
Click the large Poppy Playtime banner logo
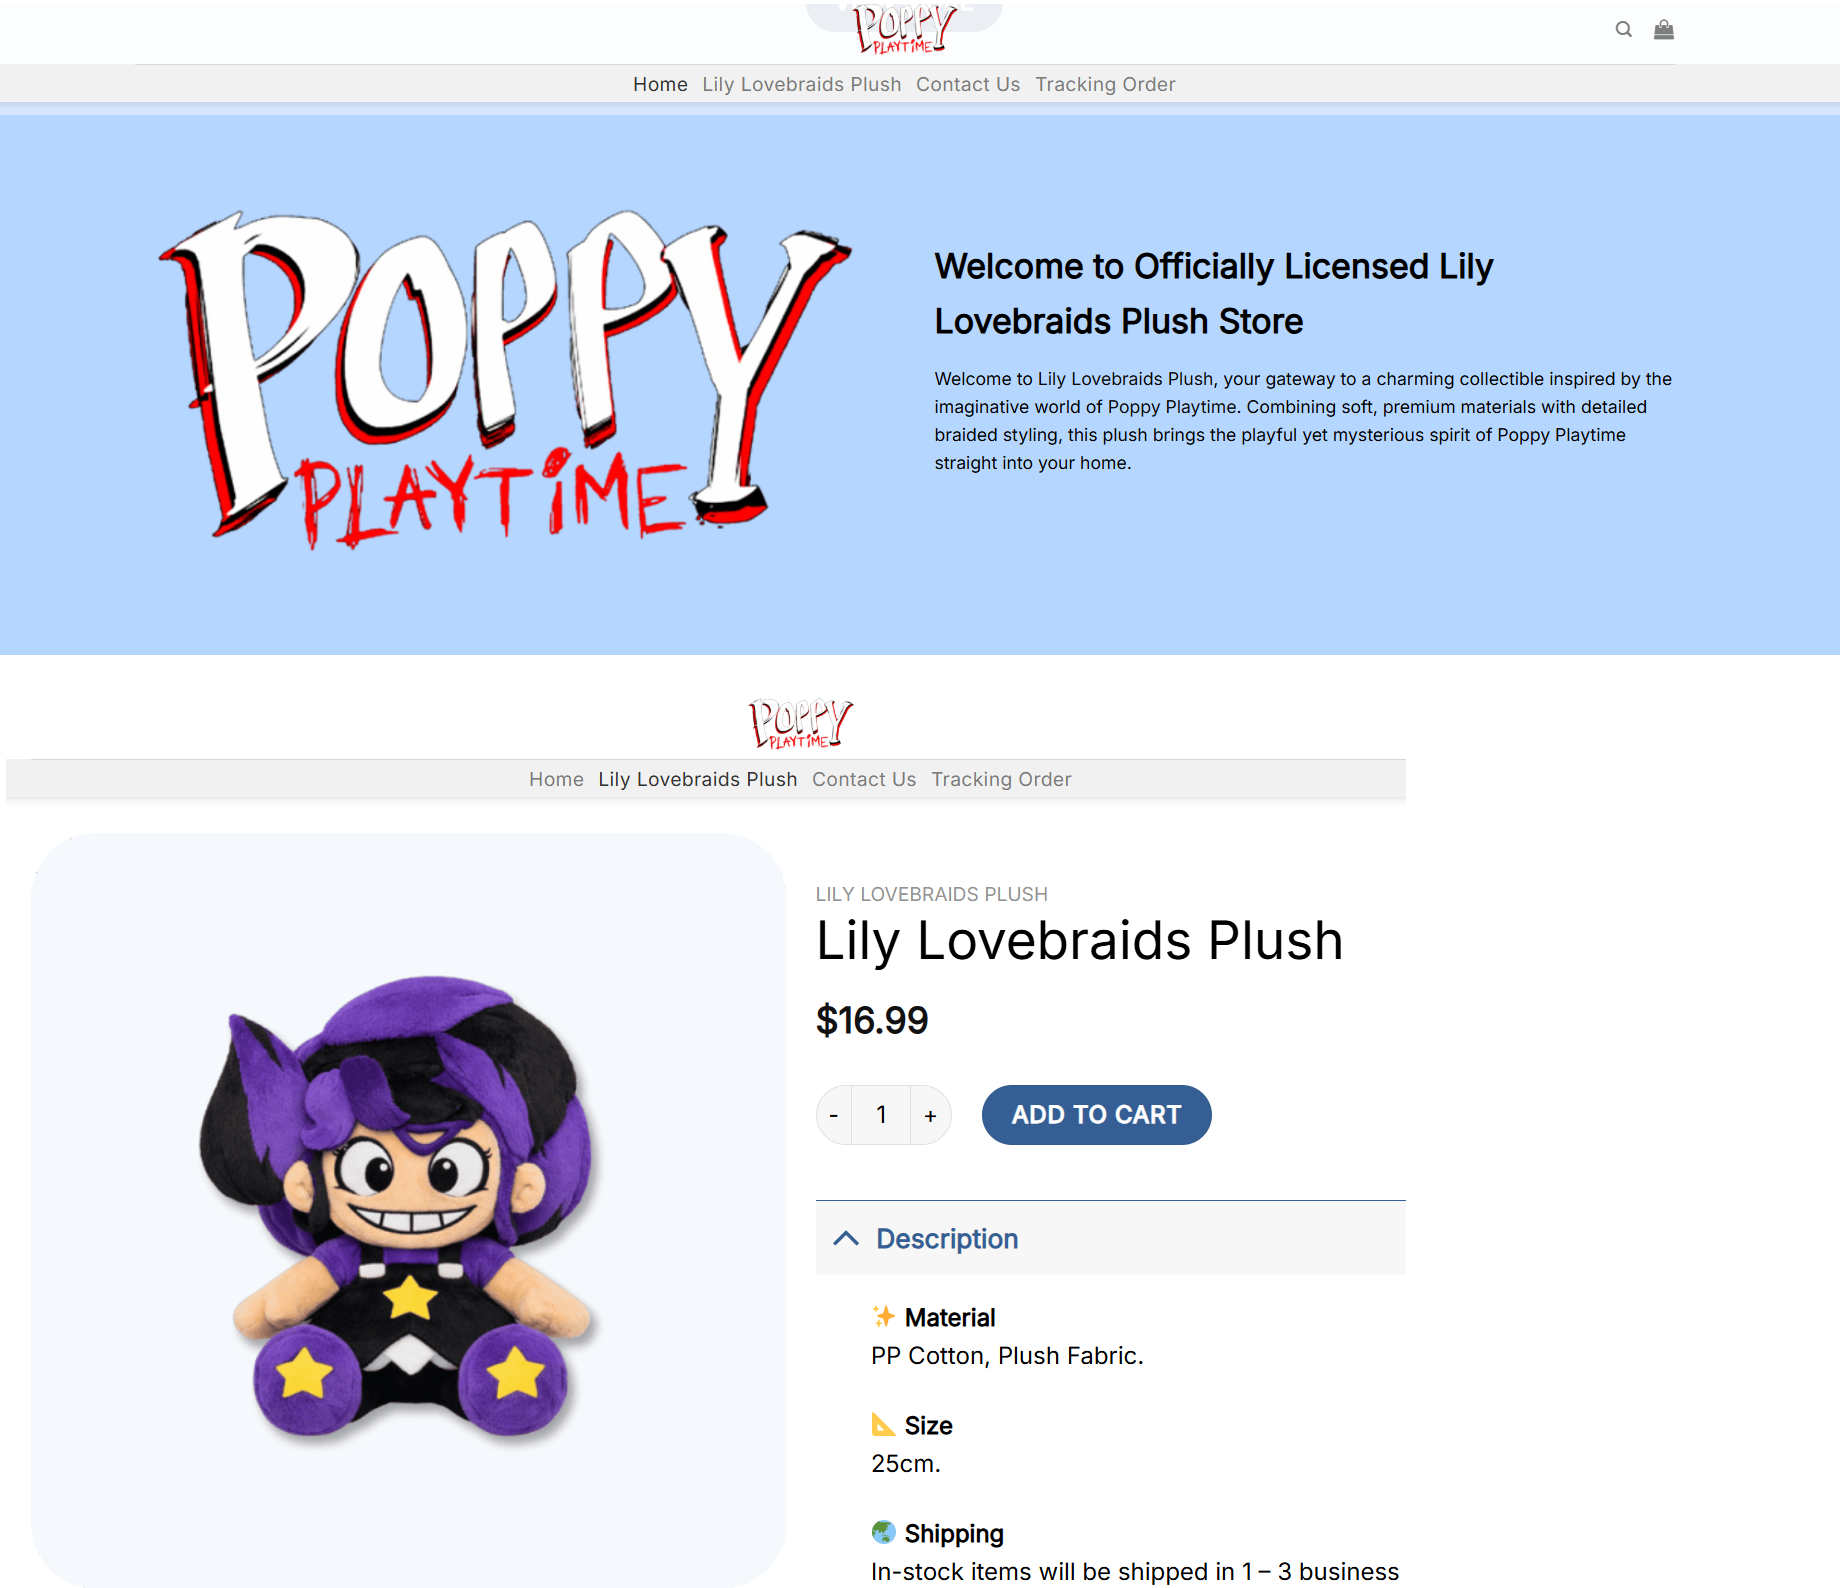[x=505, y=380]
